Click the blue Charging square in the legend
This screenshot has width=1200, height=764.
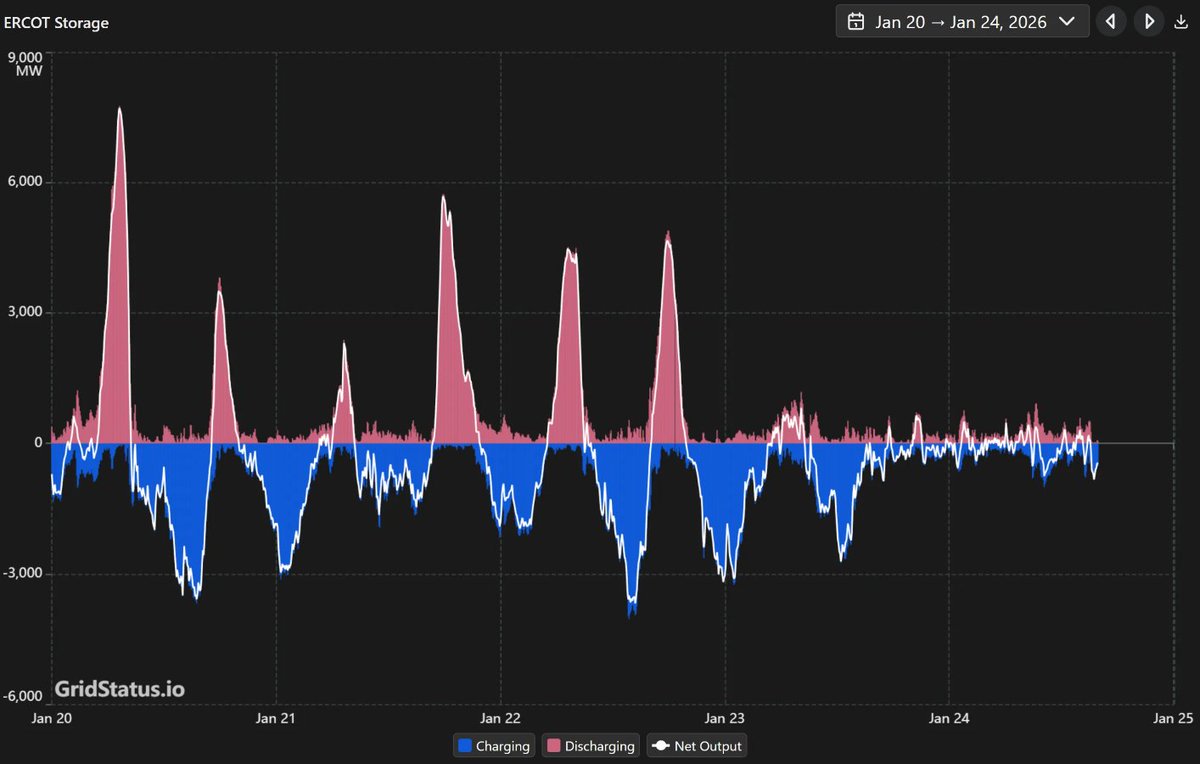[x=465, y=746]
